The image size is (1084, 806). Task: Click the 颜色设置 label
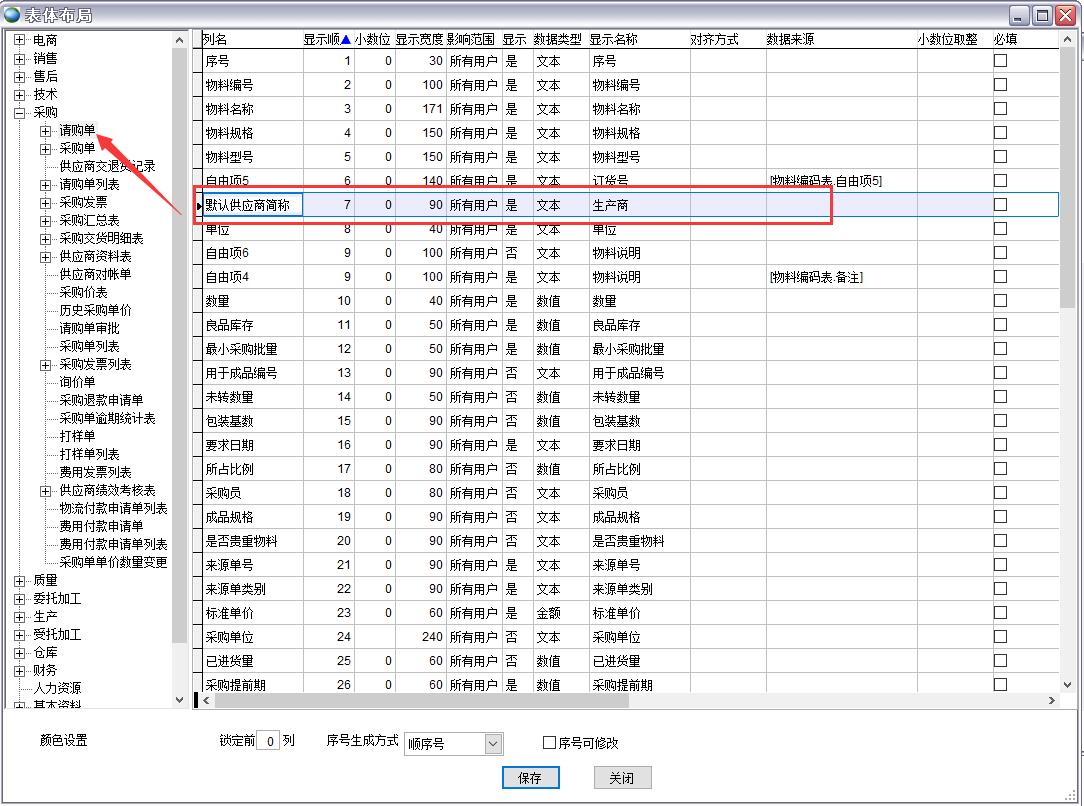[64, 741]
